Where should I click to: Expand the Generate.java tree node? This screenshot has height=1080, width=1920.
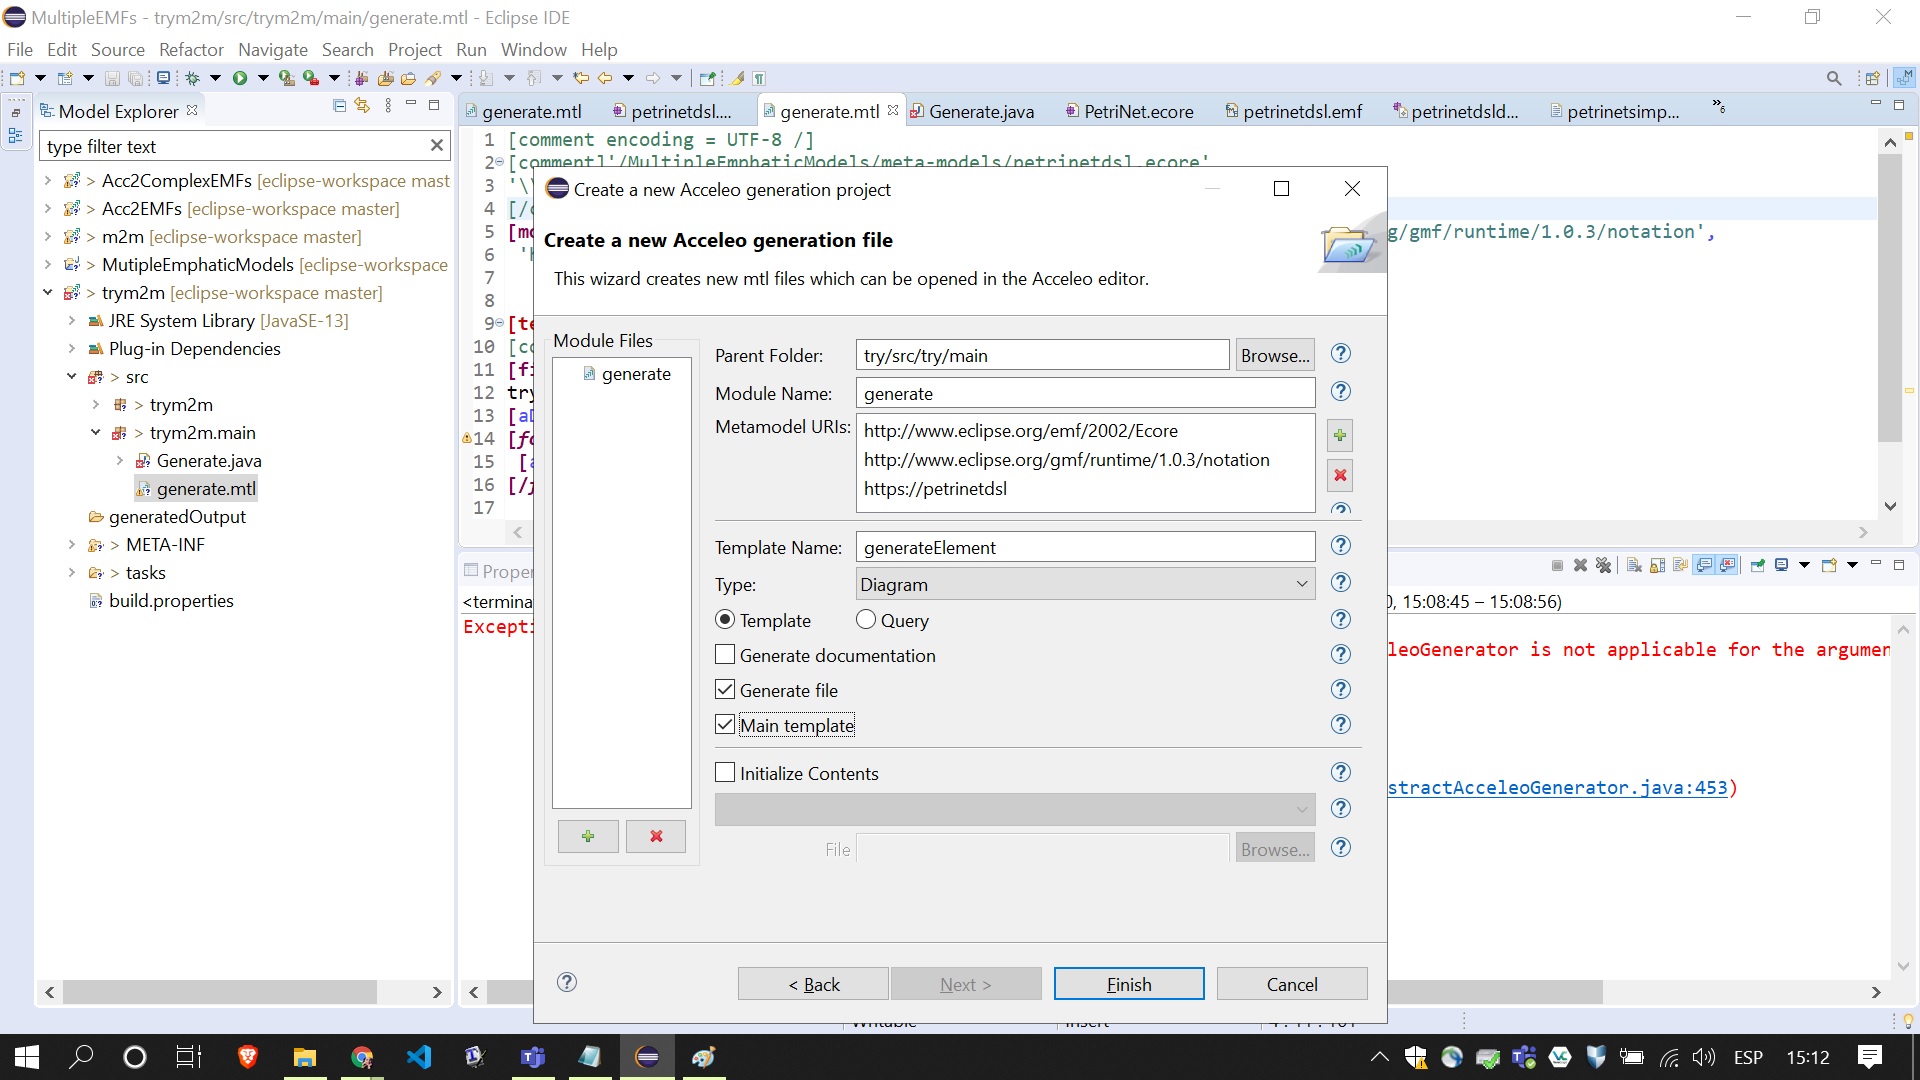[x=119, y=461]
